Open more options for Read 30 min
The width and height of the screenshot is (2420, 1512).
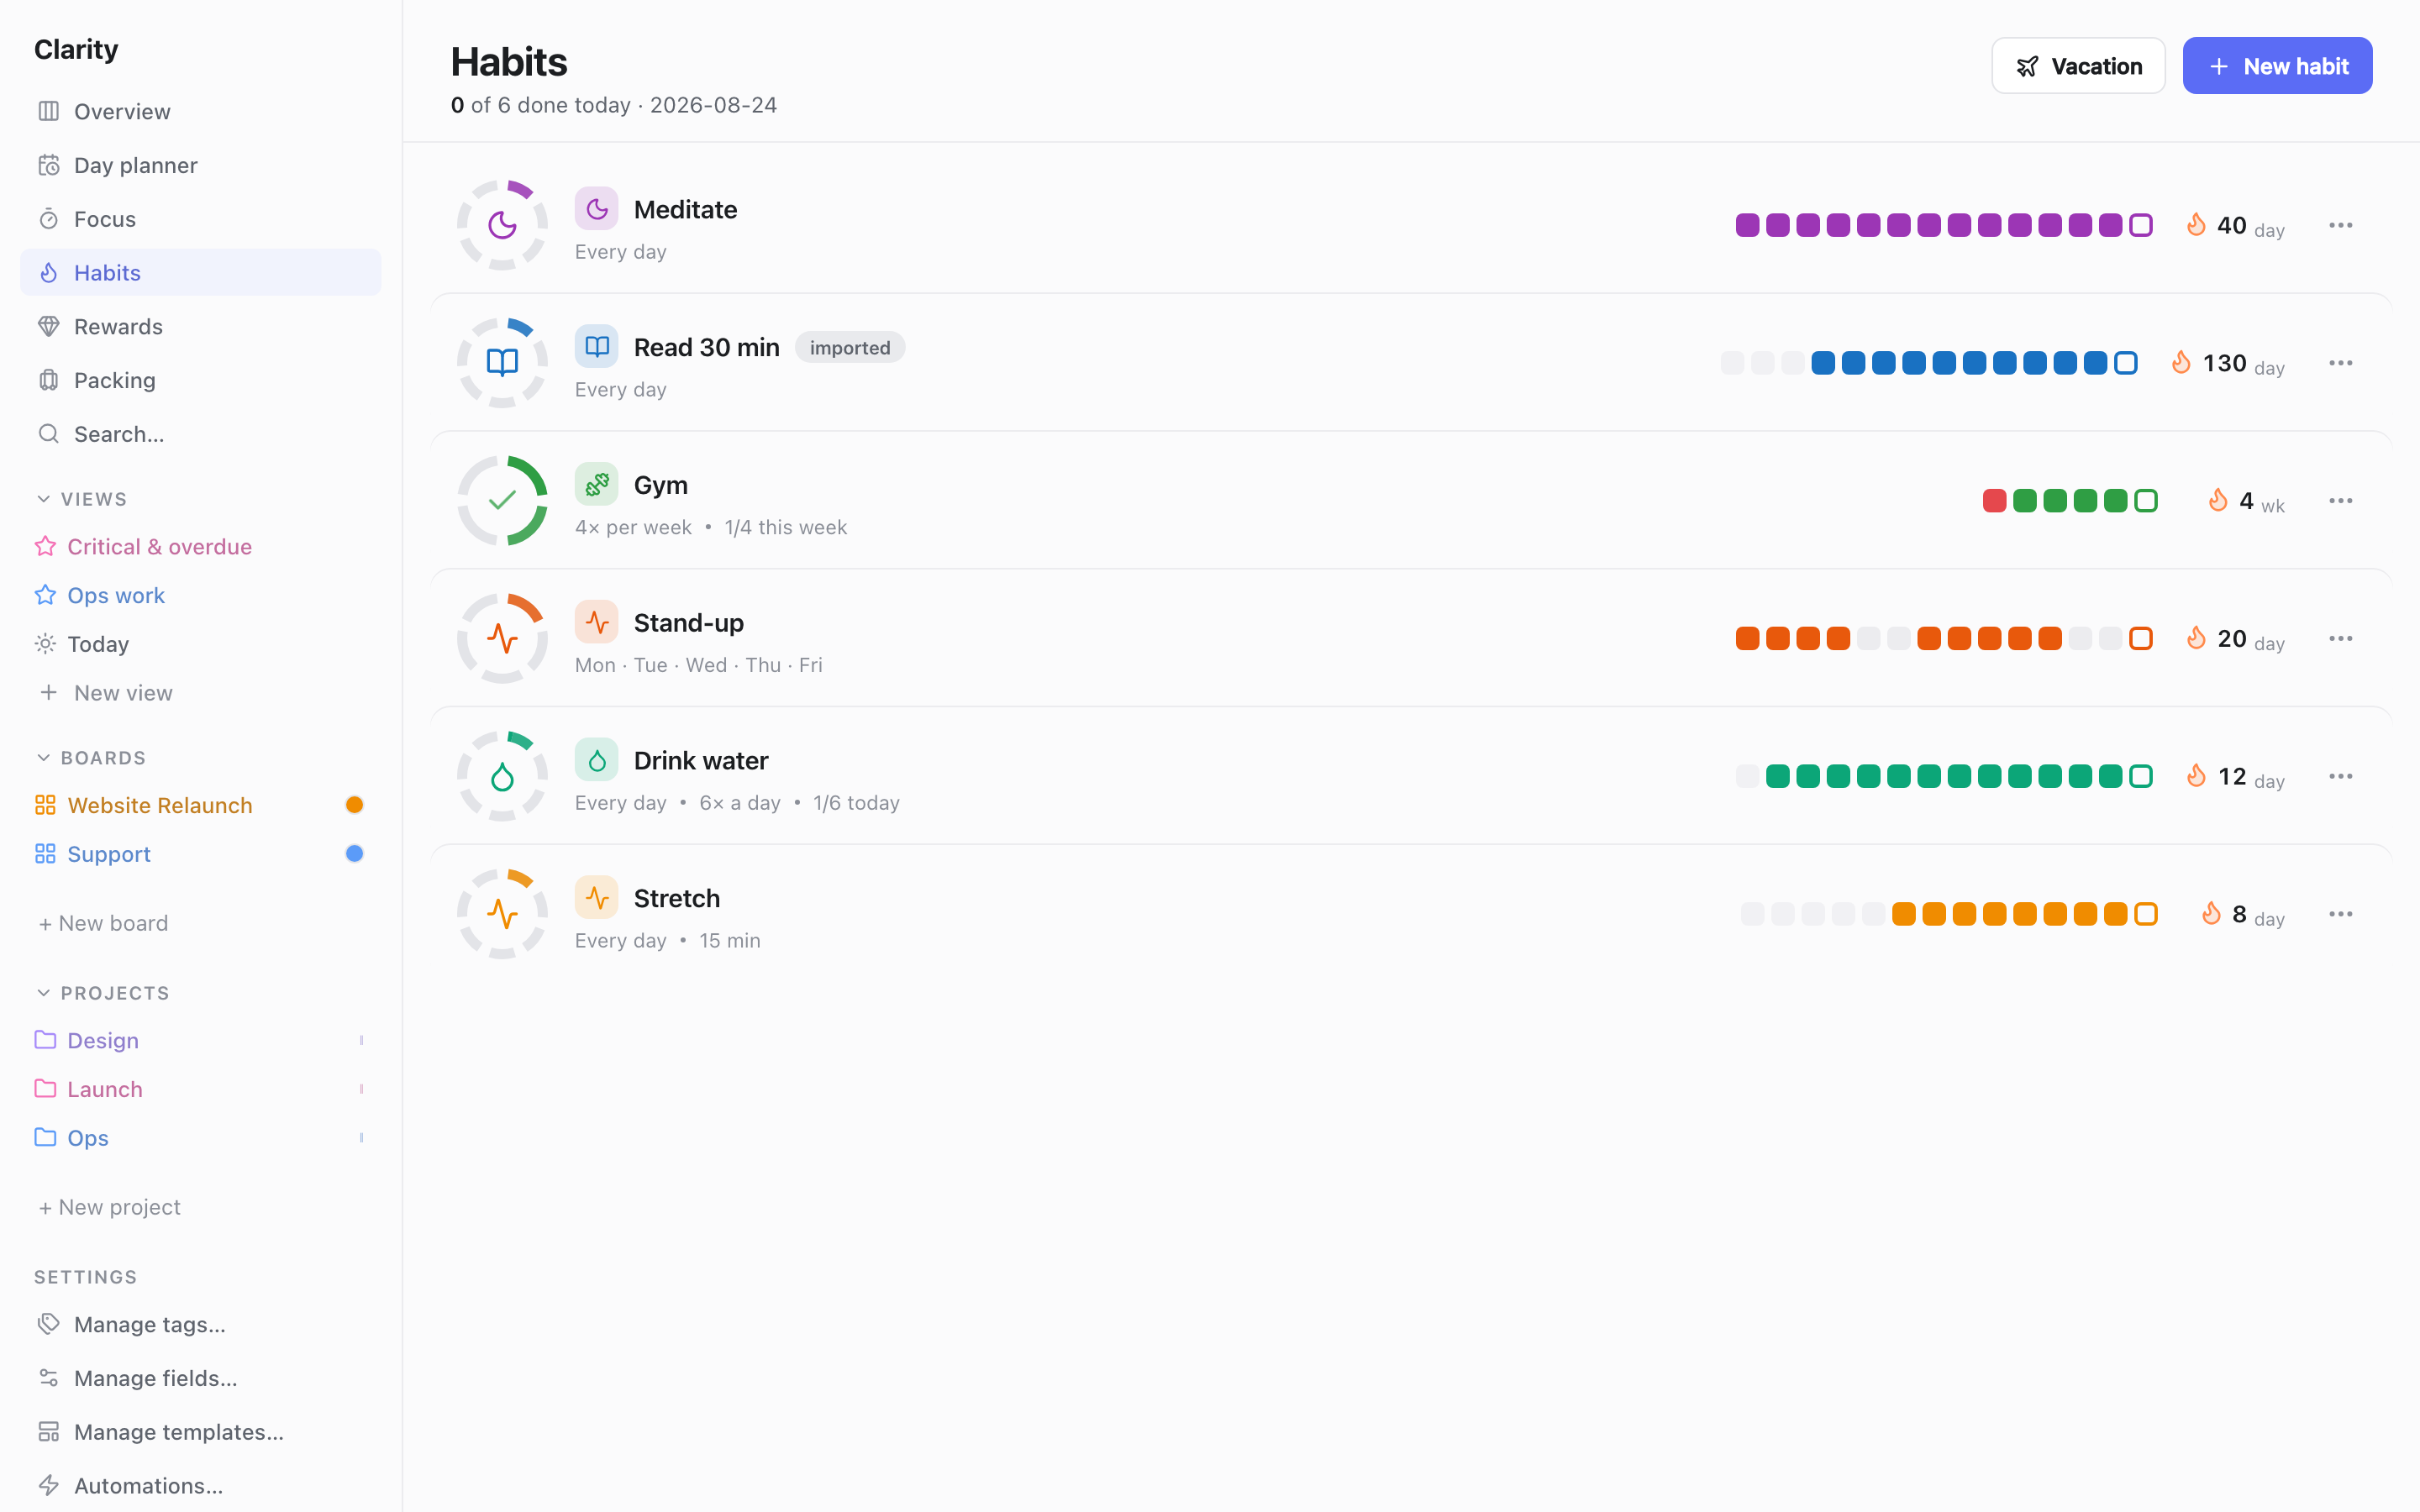click(2340, 363)
